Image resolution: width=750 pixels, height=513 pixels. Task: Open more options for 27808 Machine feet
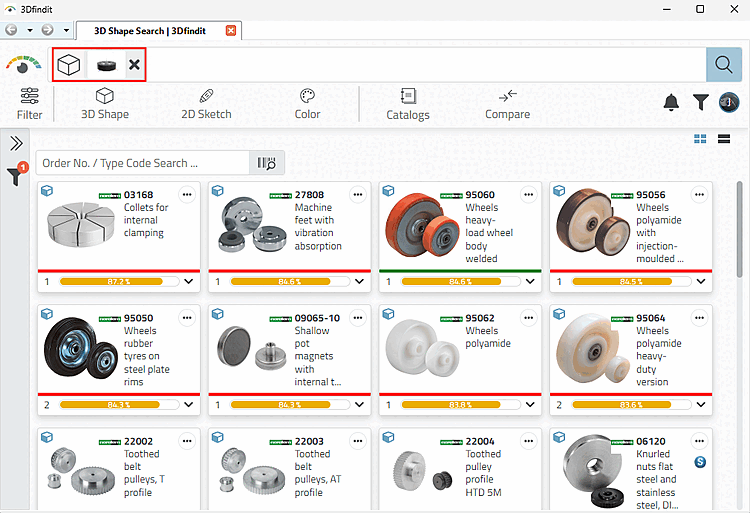tap(358, 195)
